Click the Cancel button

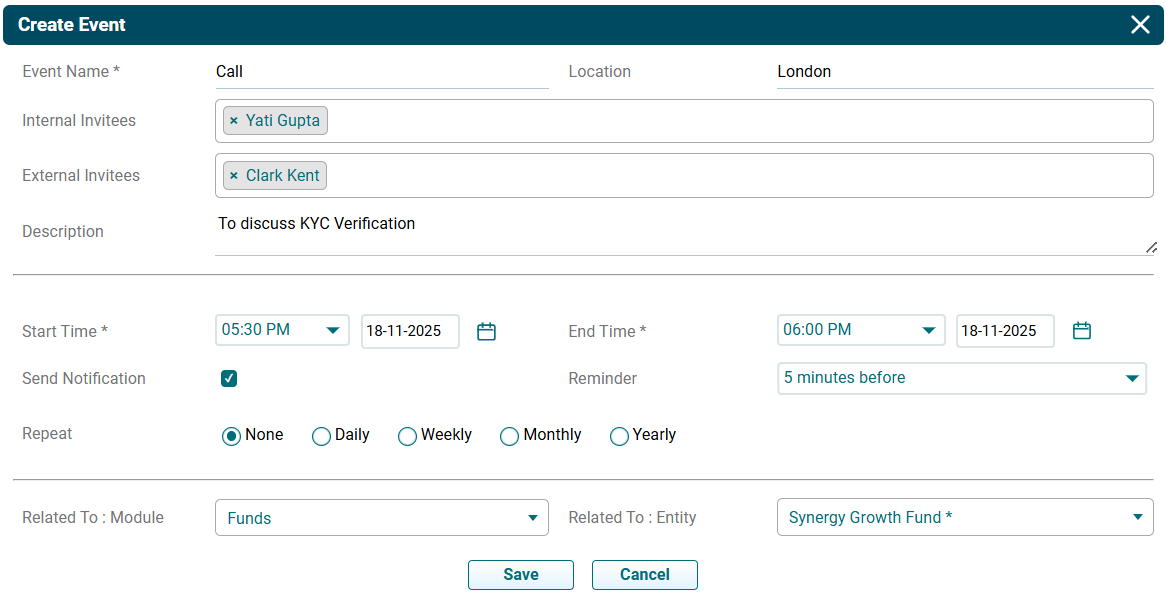click(x=644, y=575)
